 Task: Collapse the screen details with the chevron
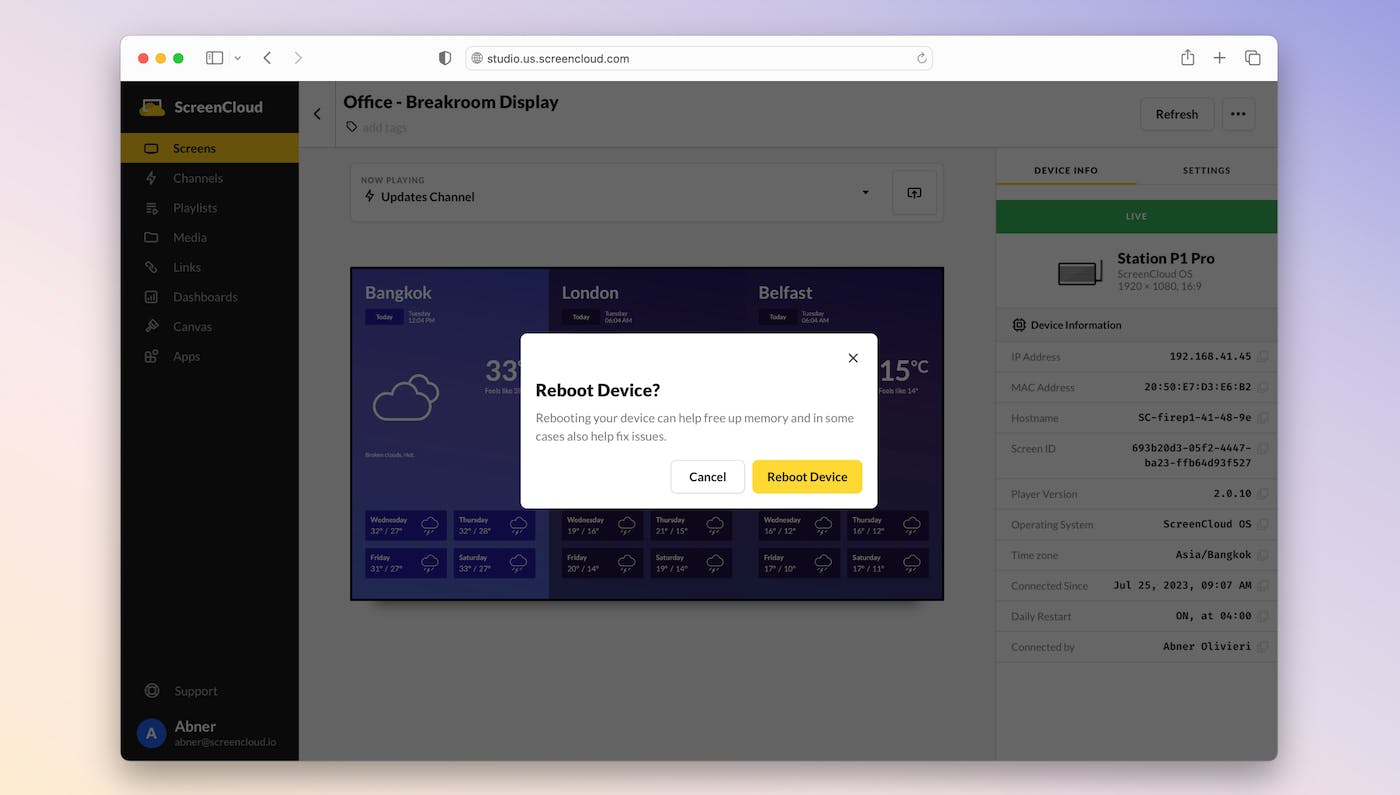point(316,113)
